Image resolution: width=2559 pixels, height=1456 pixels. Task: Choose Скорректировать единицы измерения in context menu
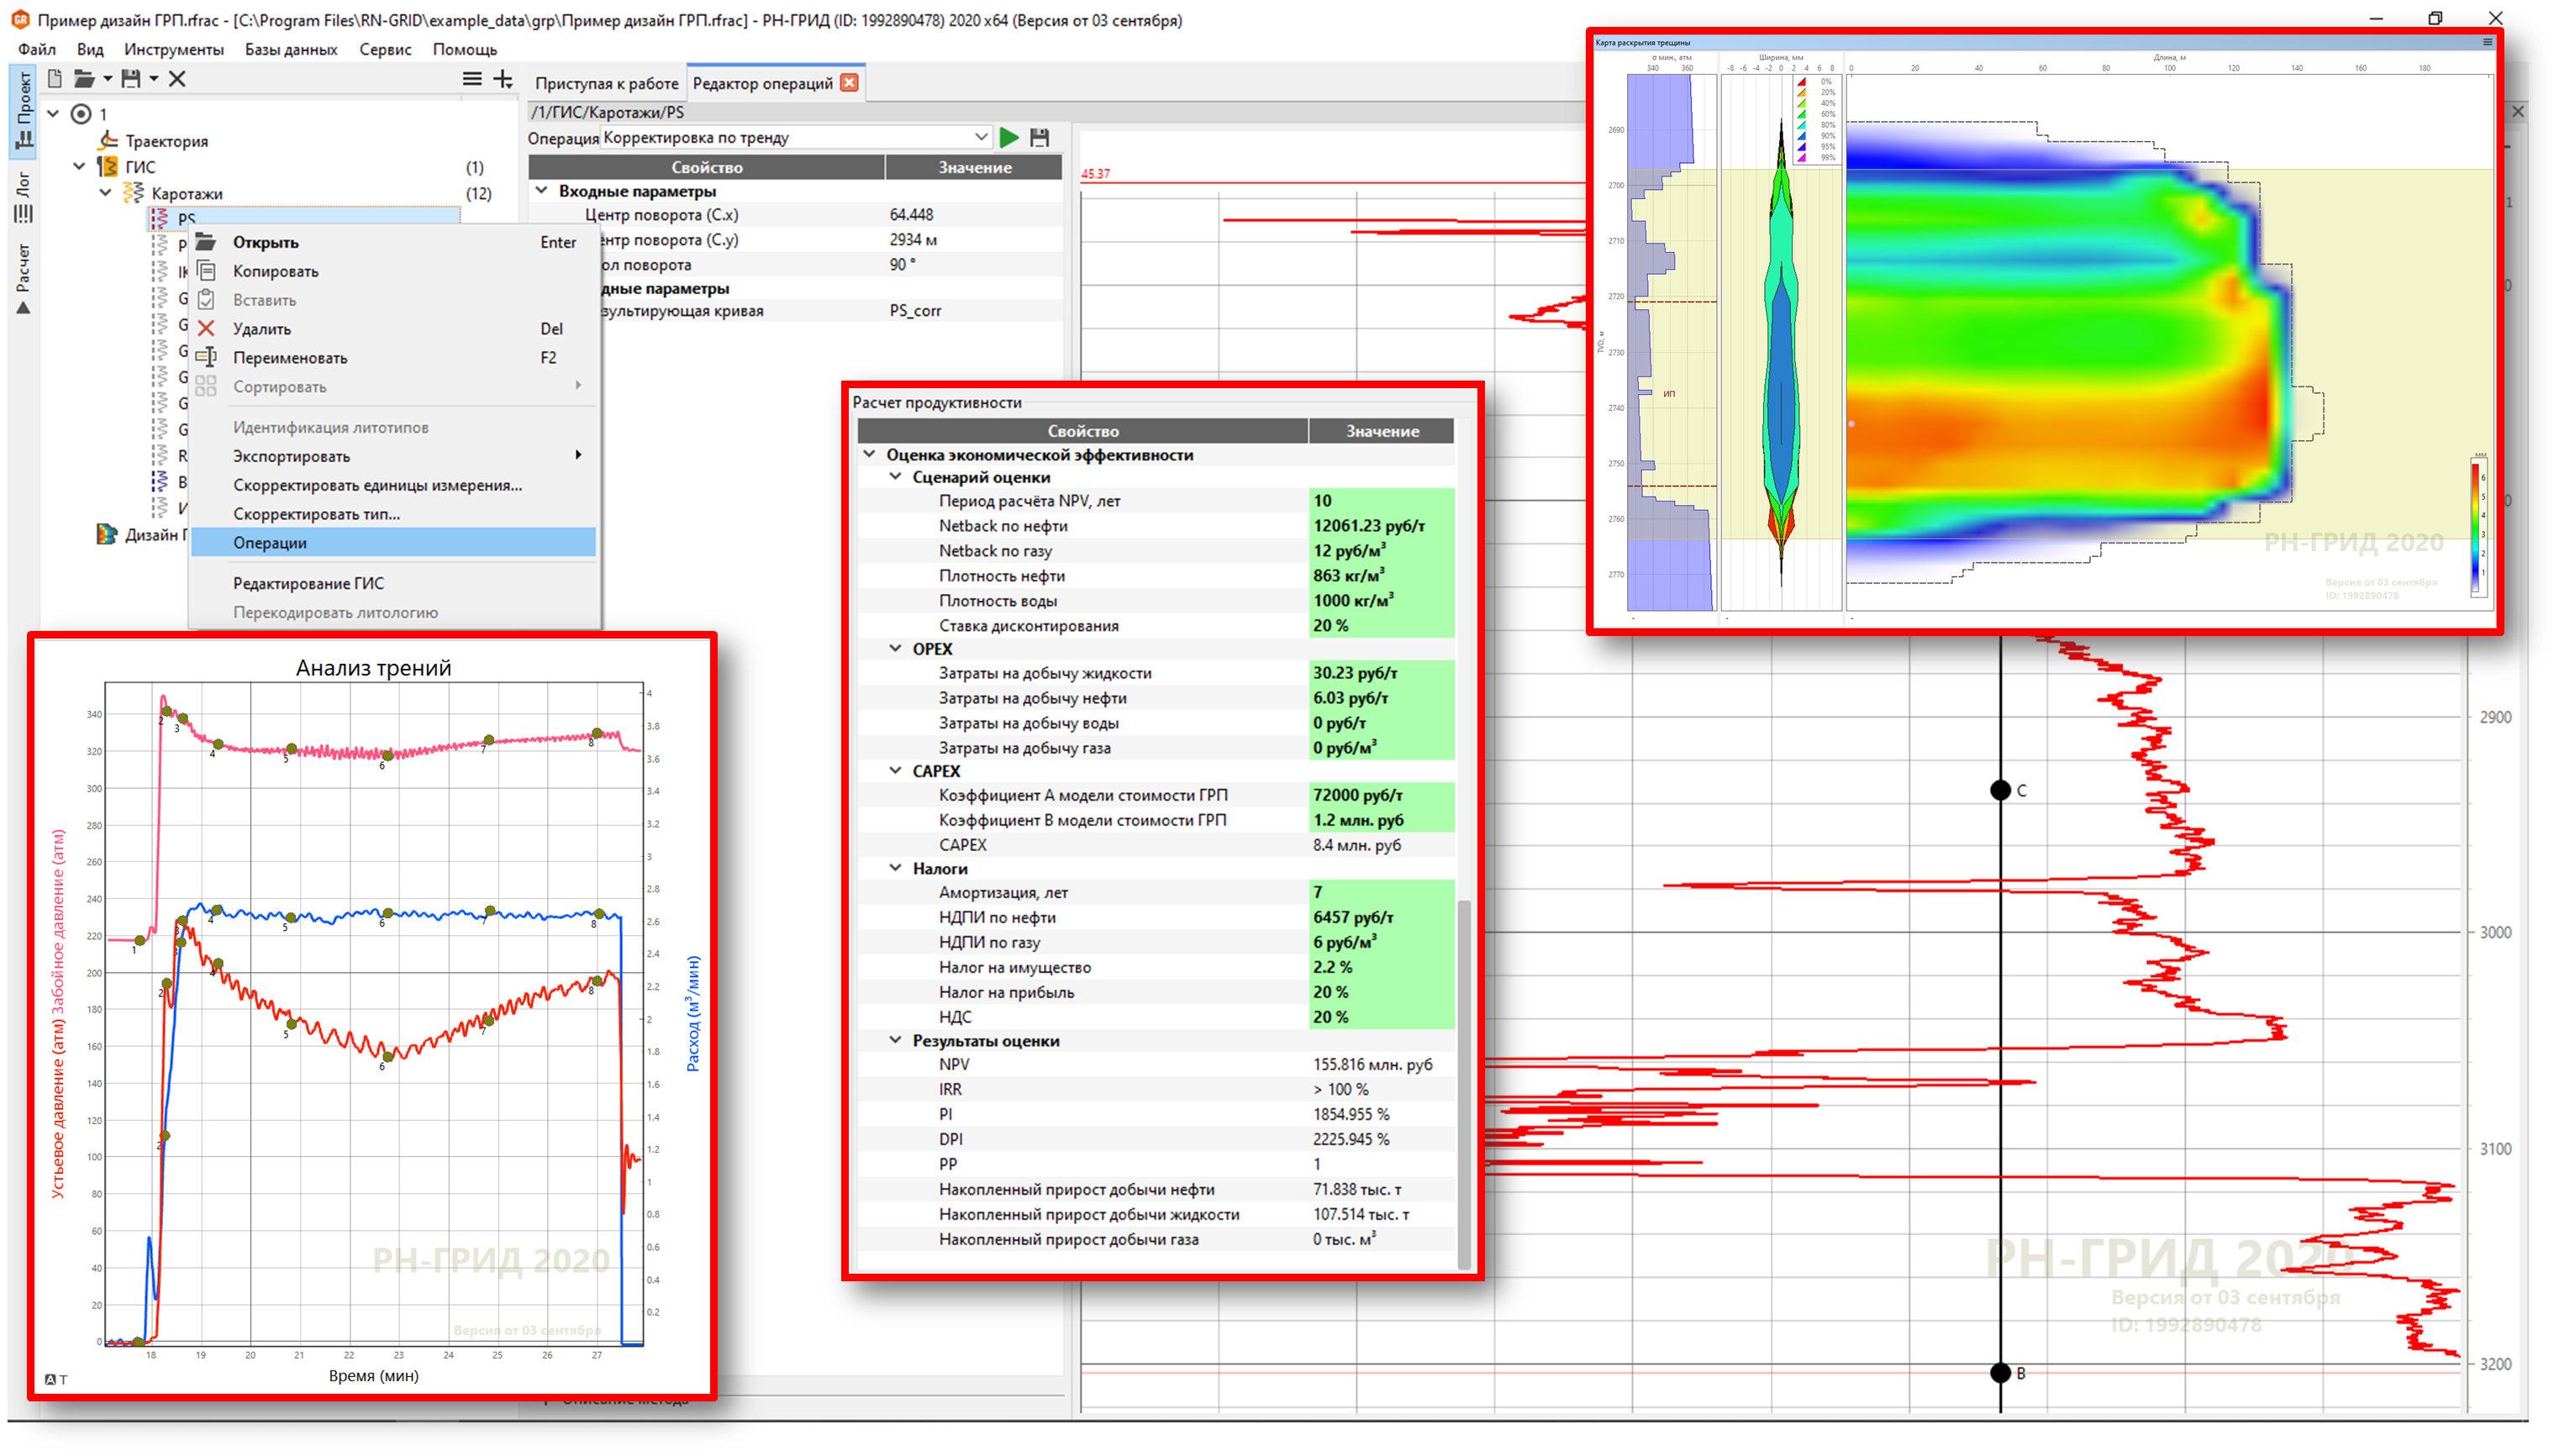393,485
